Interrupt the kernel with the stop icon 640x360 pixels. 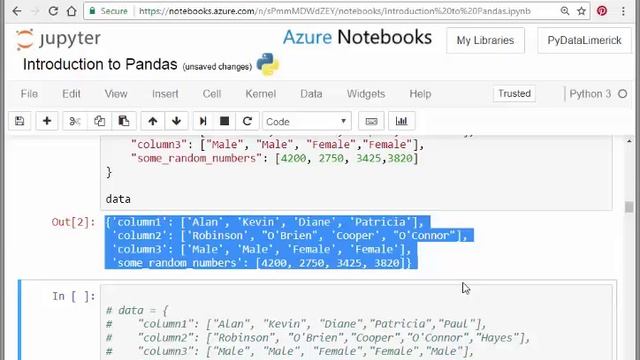pyautogui.click(x=224, y=121)
